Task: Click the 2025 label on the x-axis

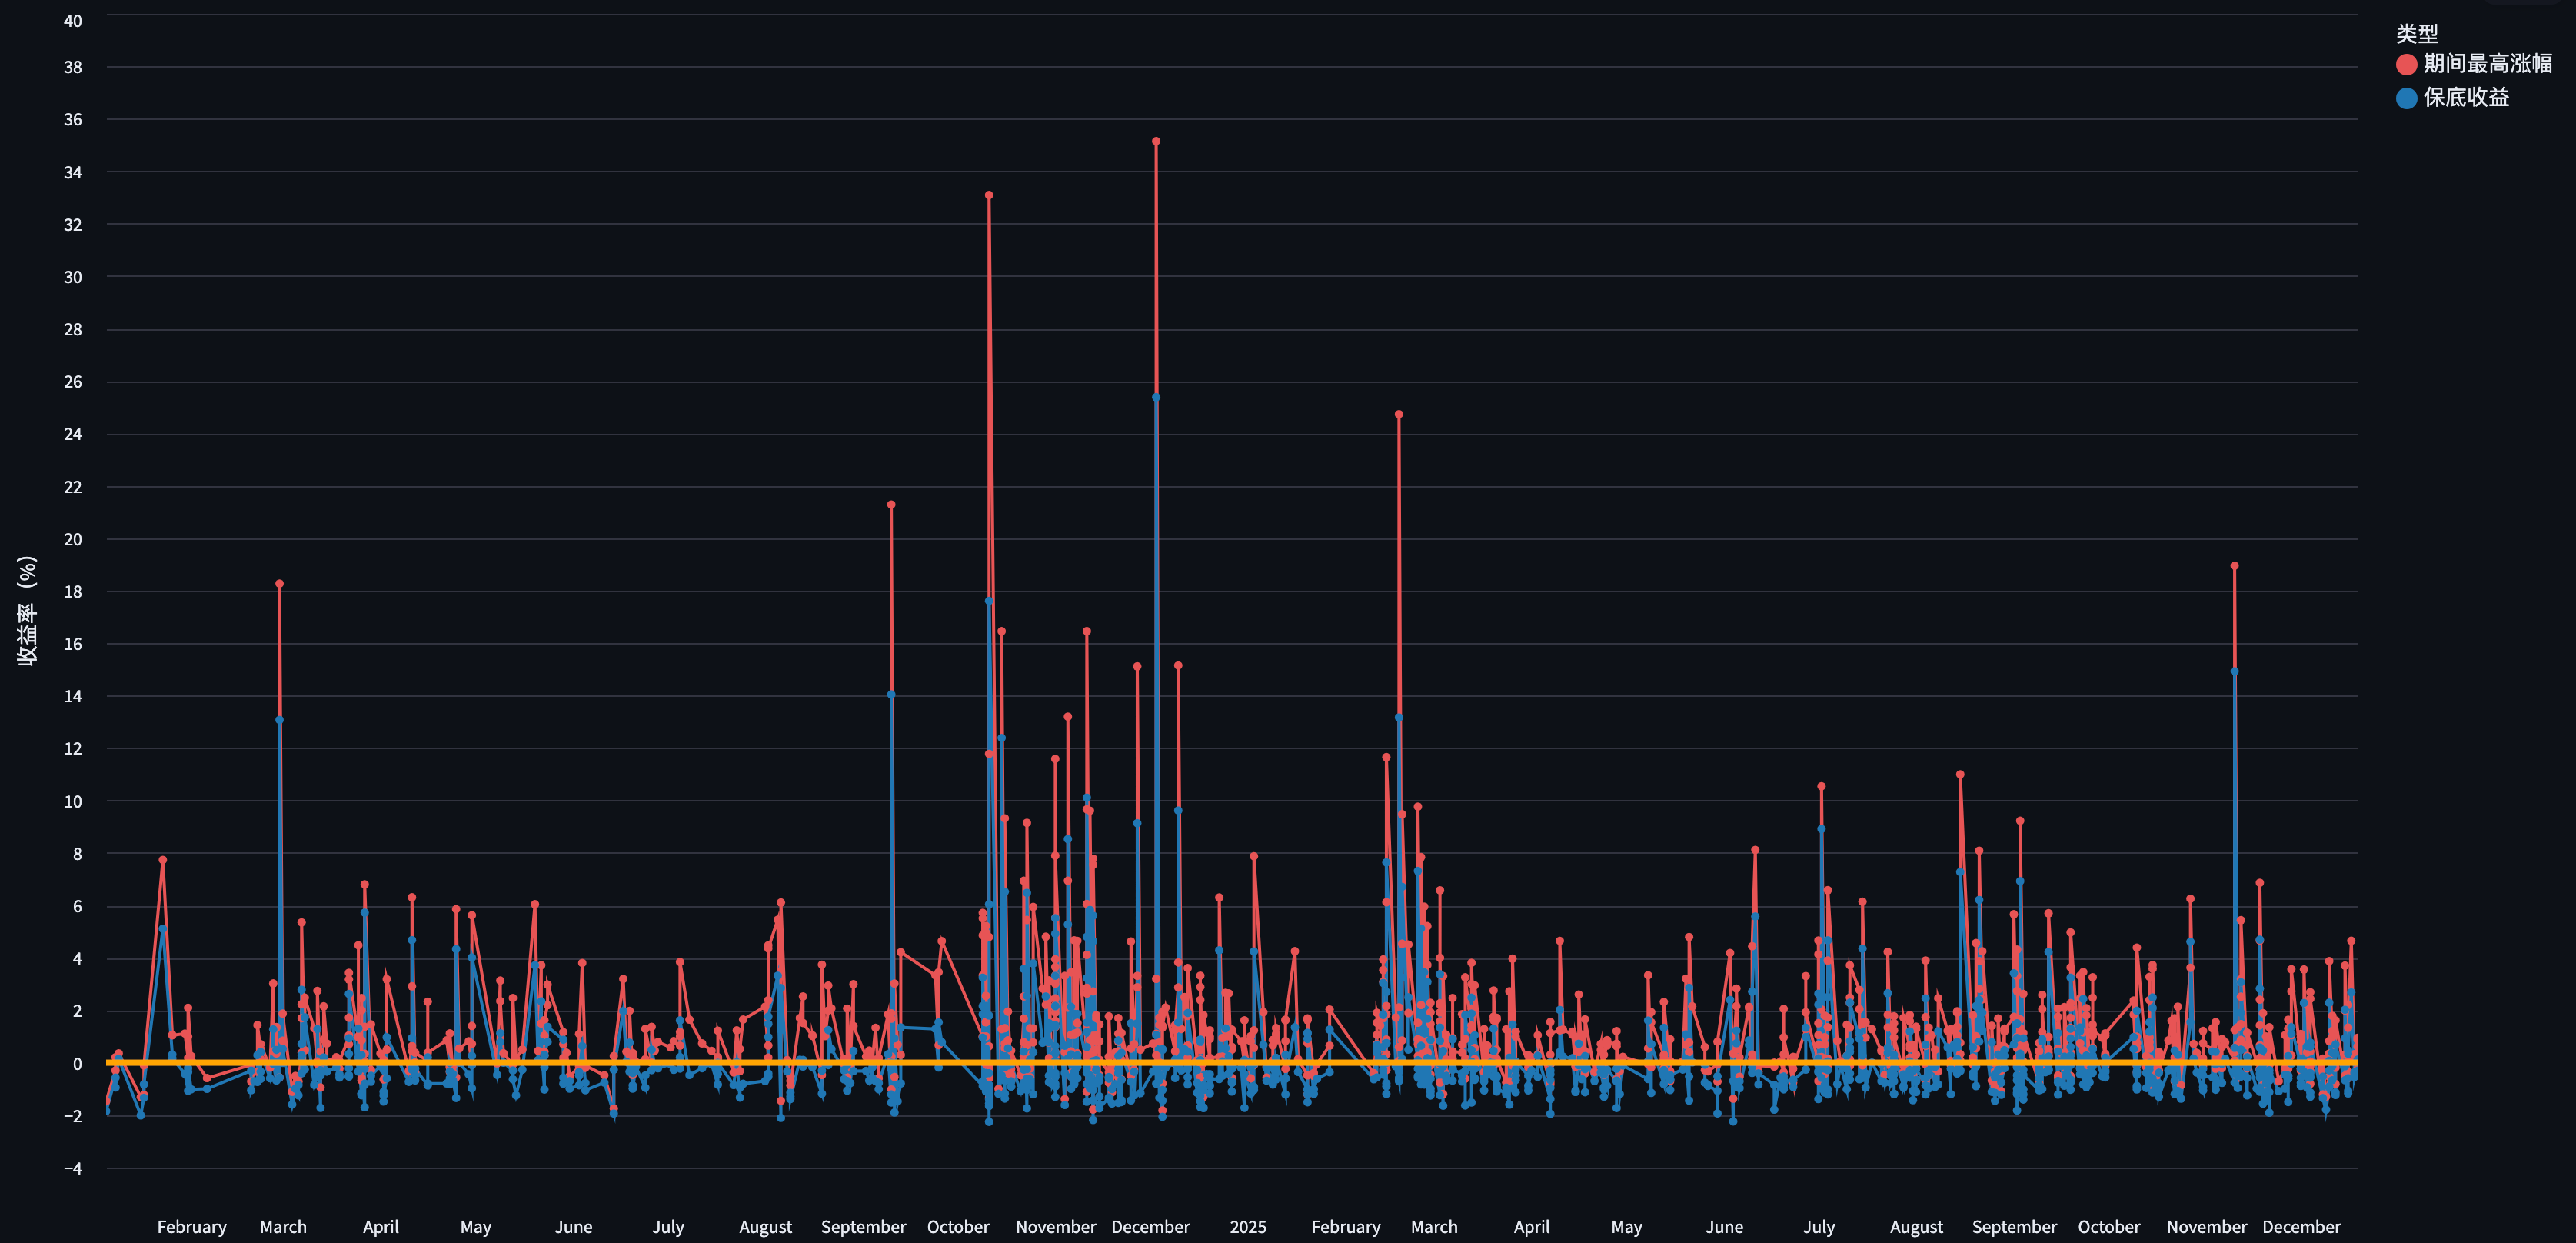Action: [x=1247, y=1227]
